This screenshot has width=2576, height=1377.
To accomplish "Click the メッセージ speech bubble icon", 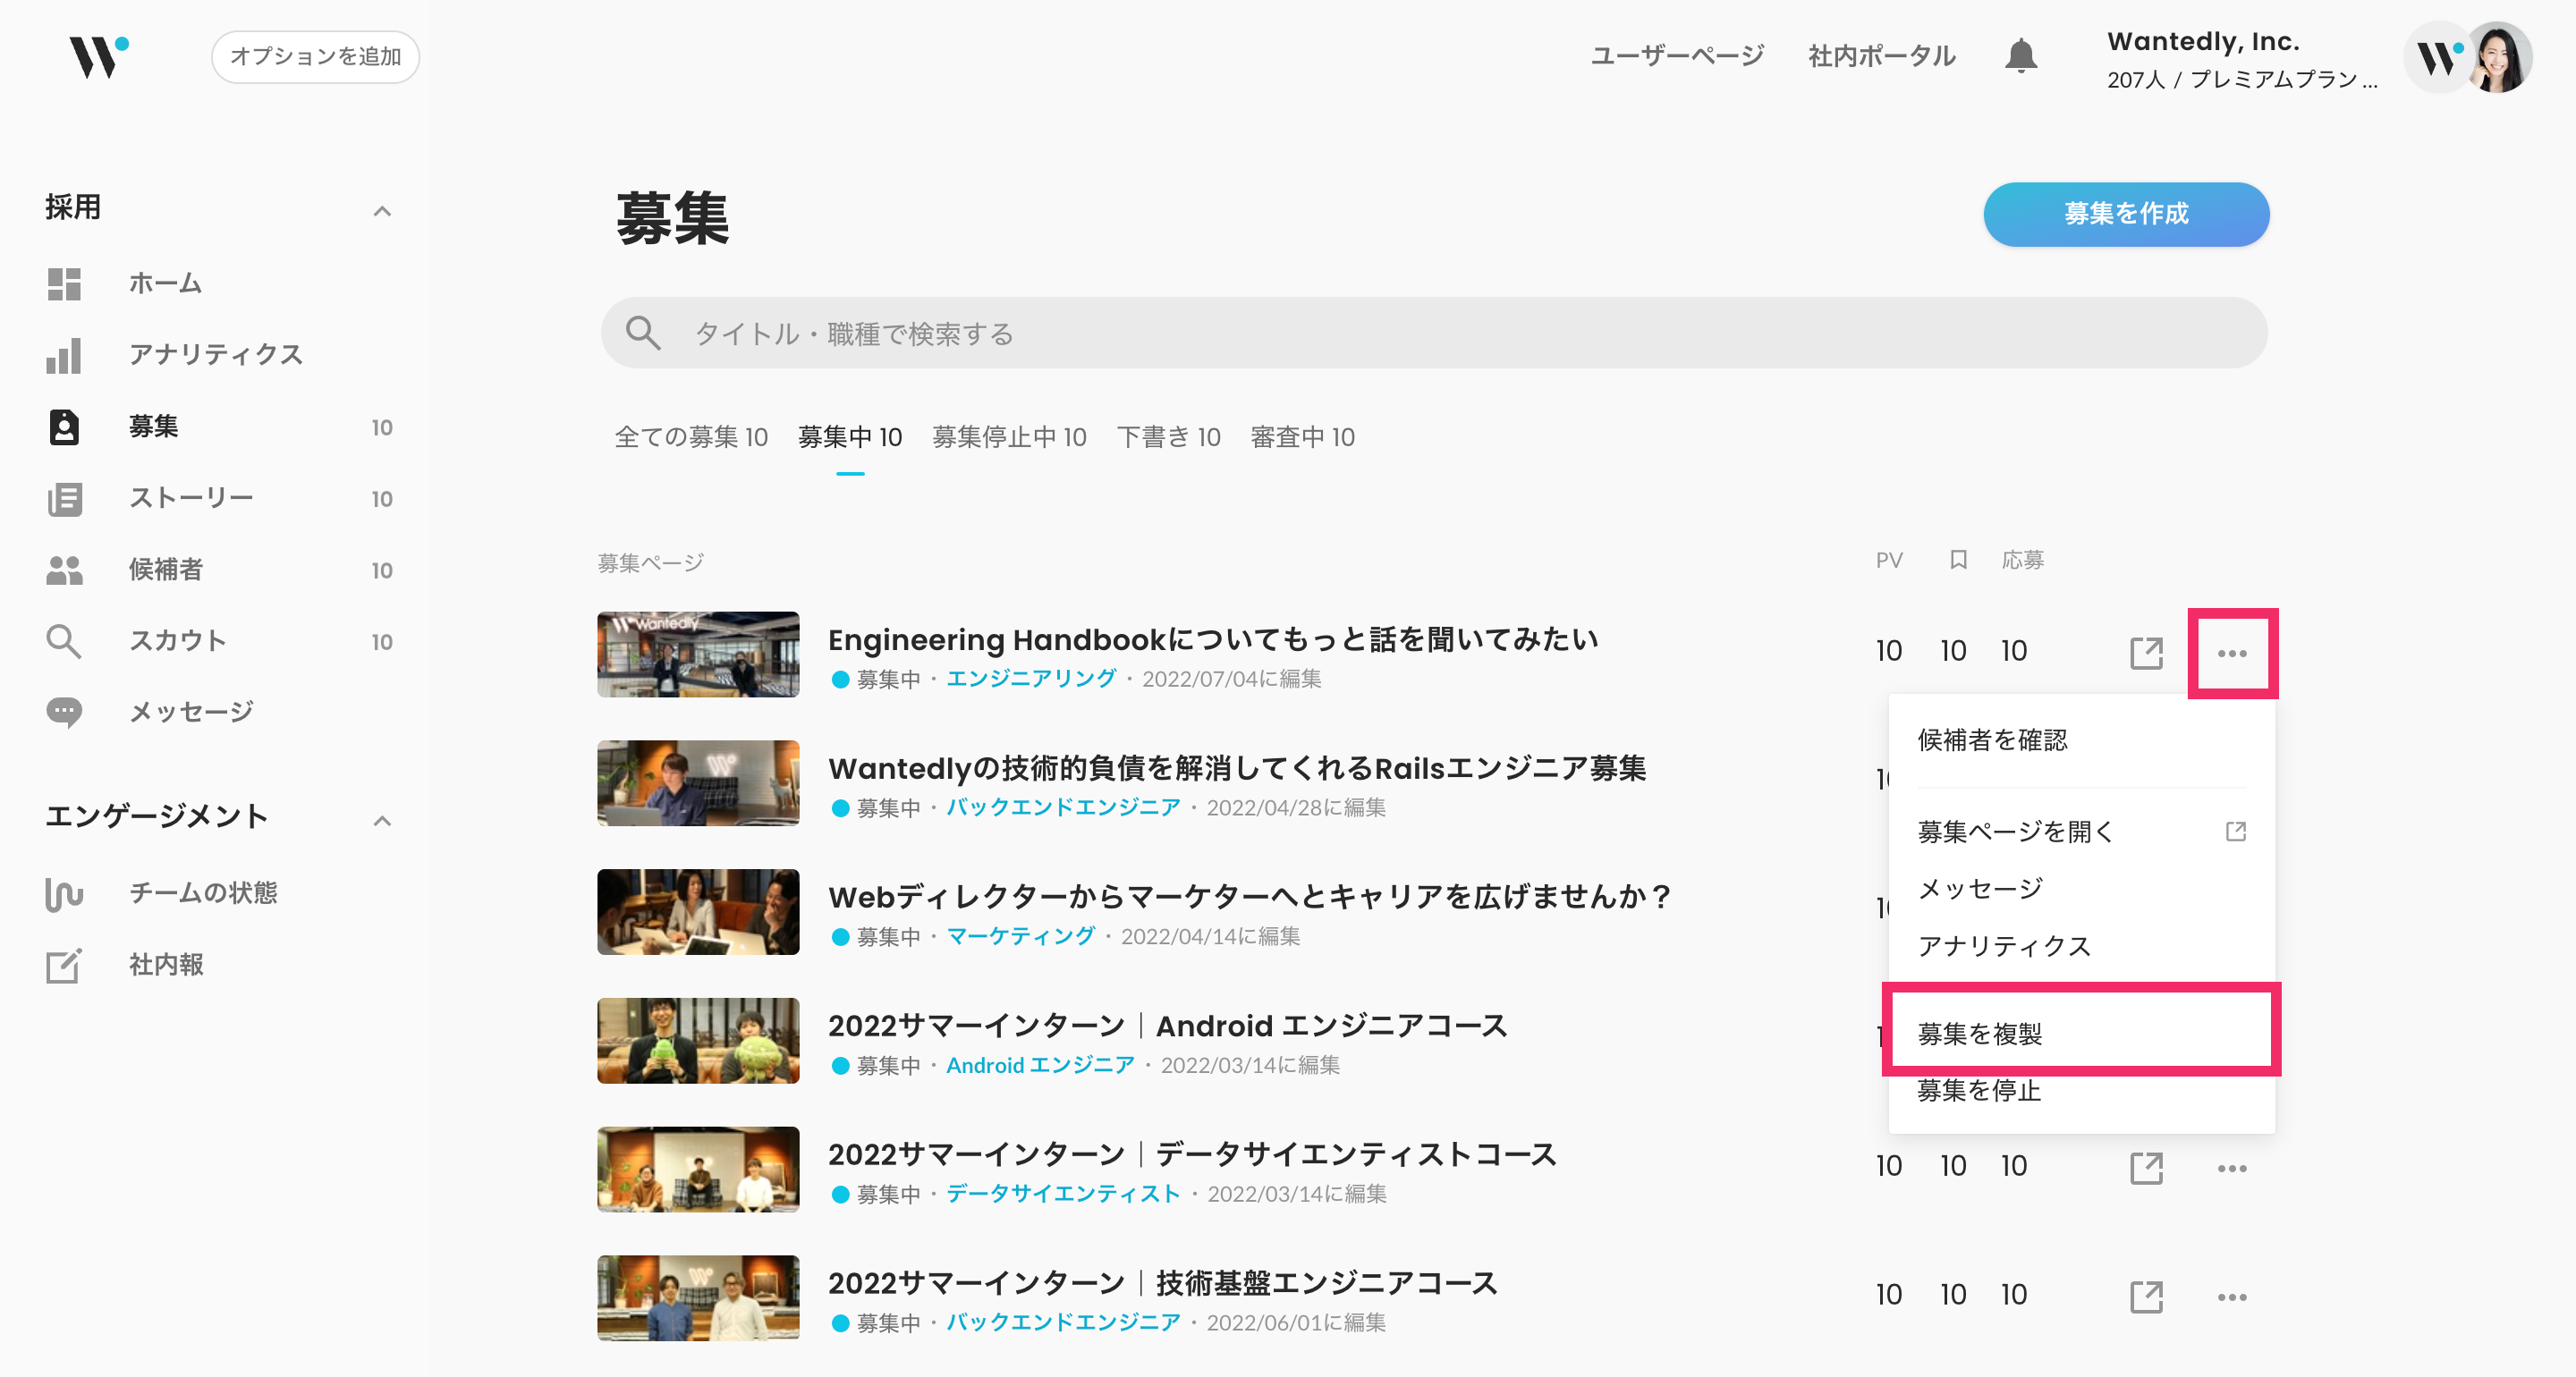I will [64, 713].
